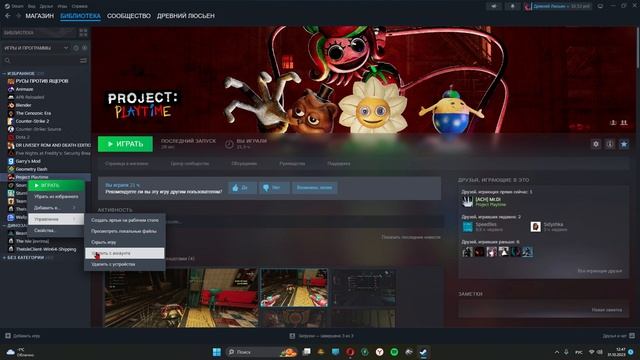Select РУСЫ ПРОТИВ ЯЩЕРОВ in library
This screenshot has height=360, width=640.
42,81
